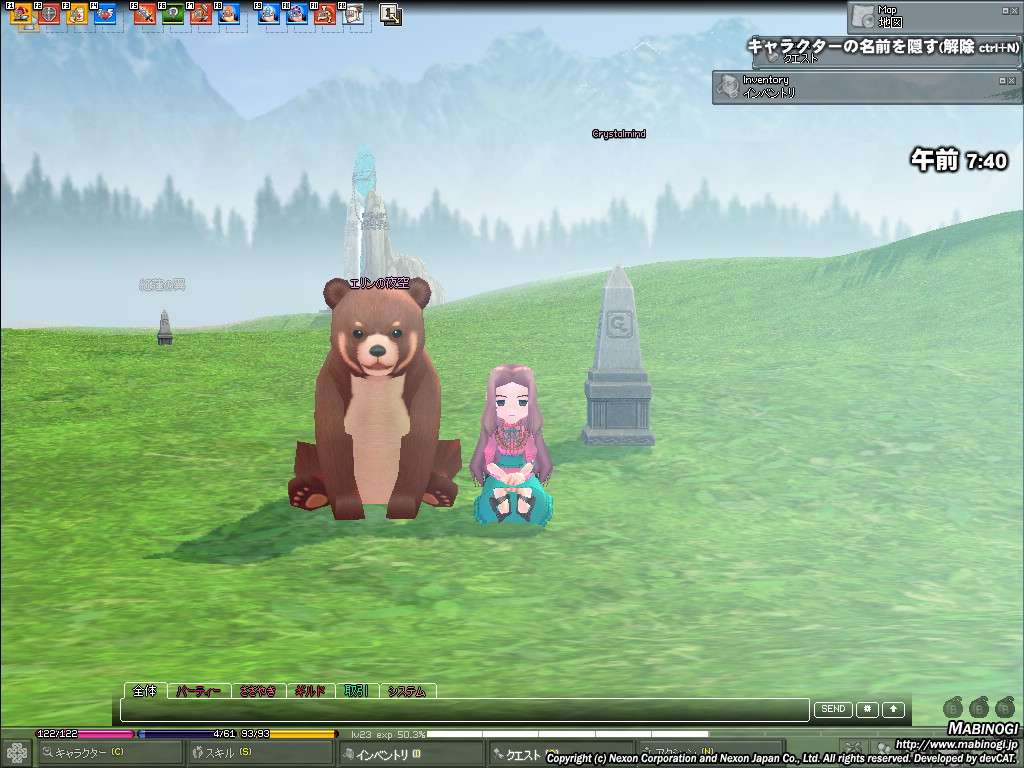Use the F8 hotkey skill icon
Screen dimensions: 1024x768
click(229, 14)
